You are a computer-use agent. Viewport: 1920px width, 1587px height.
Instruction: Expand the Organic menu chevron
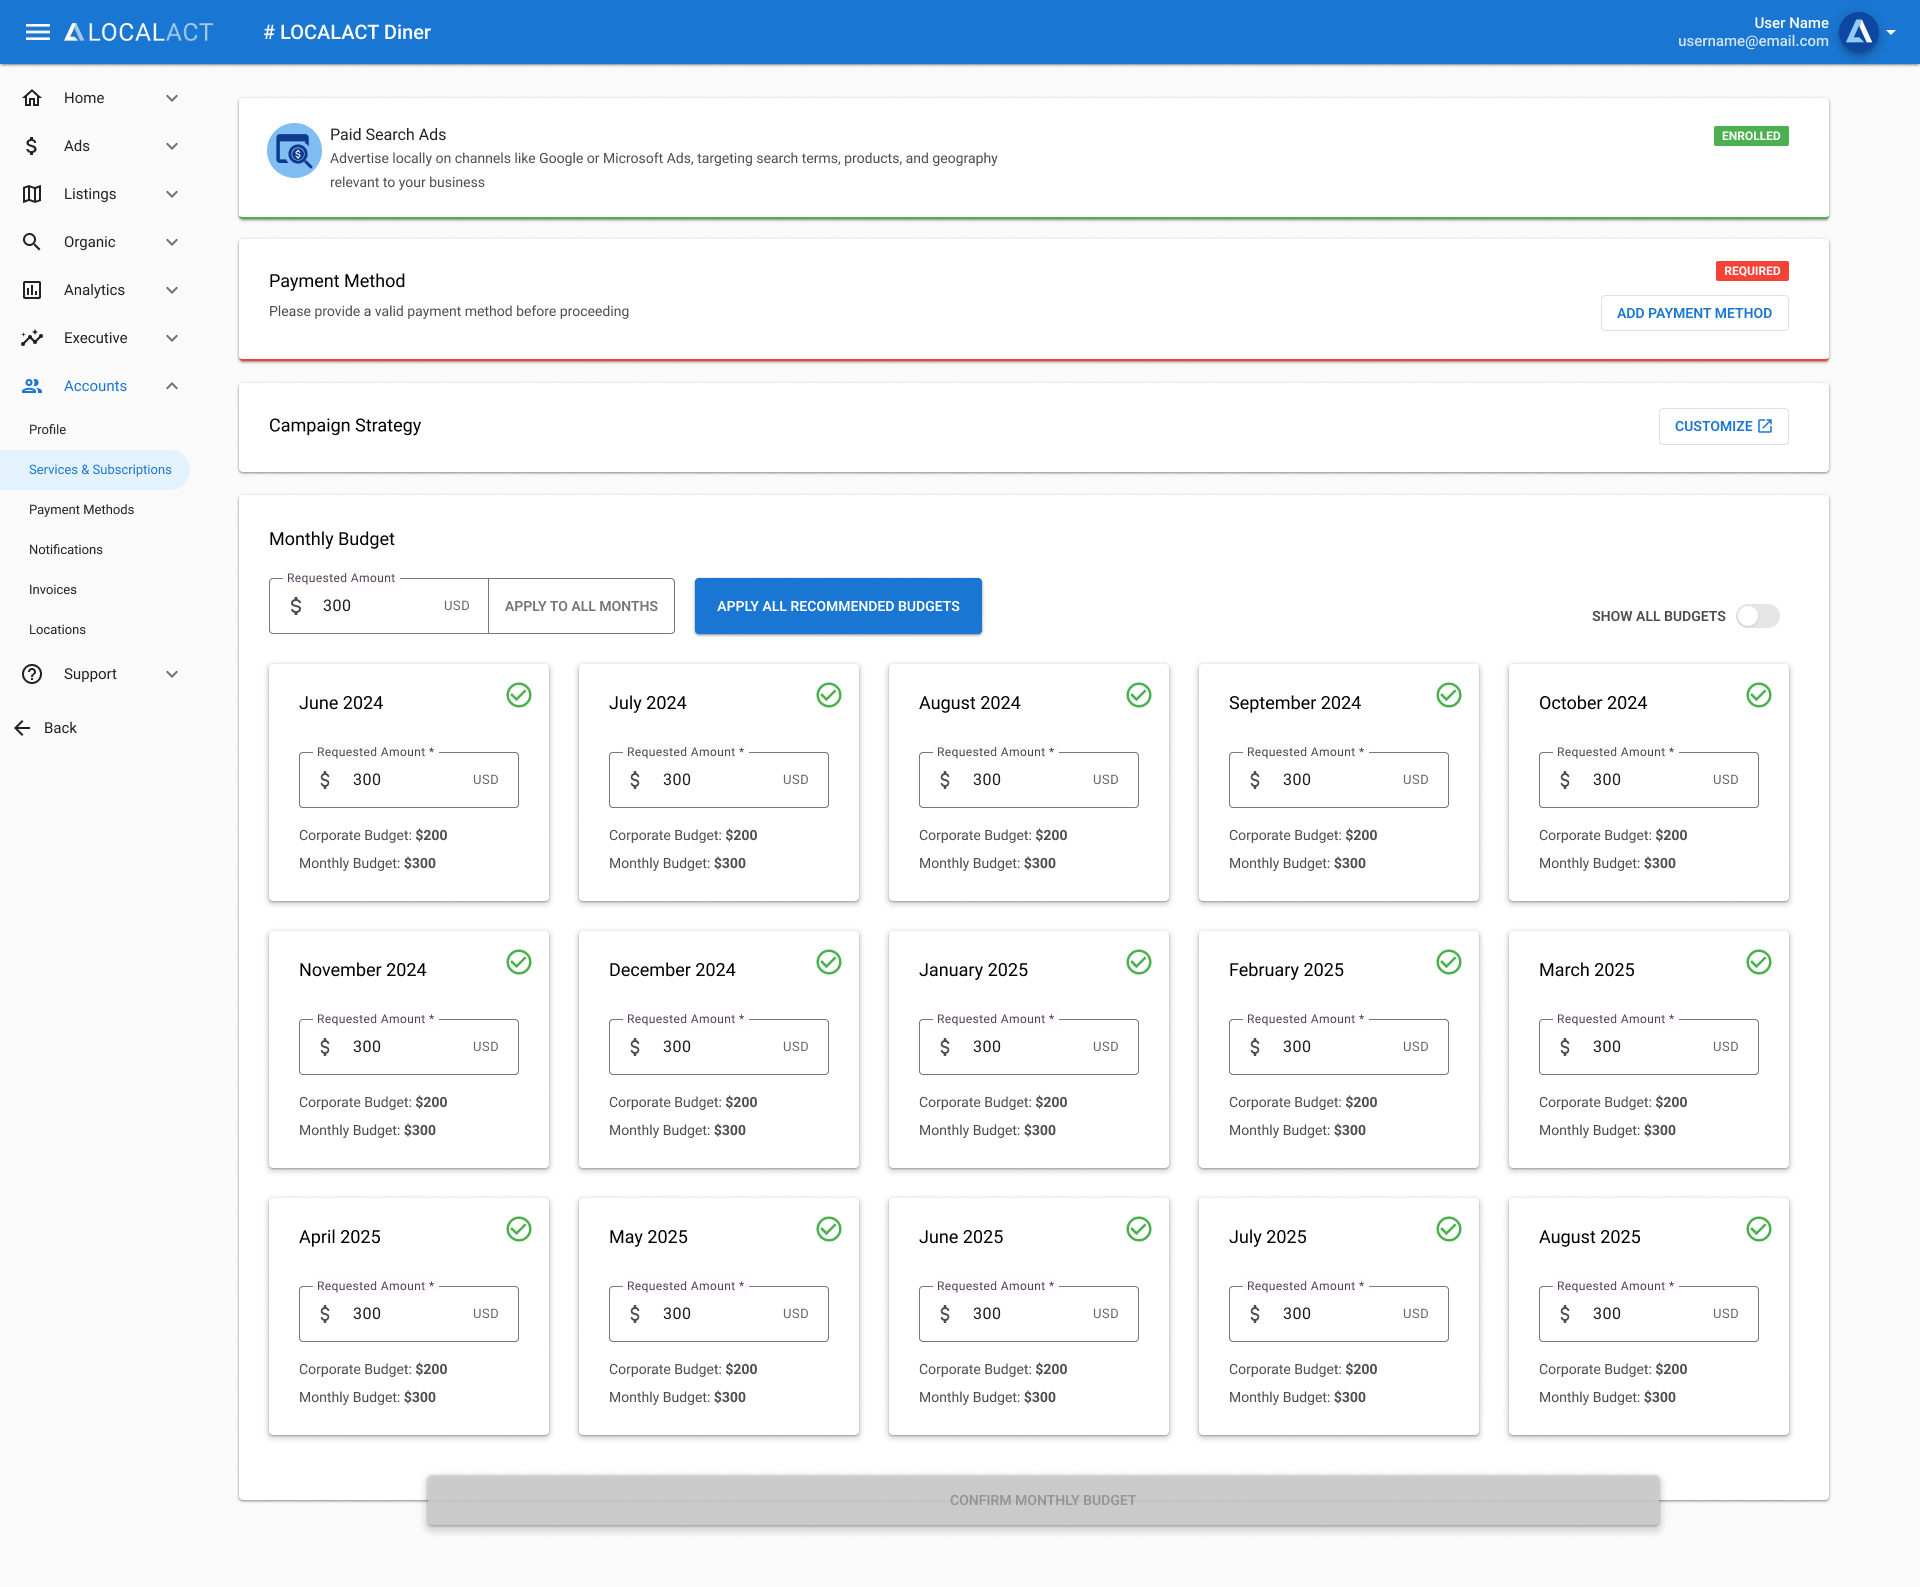(x=172, y=242)
